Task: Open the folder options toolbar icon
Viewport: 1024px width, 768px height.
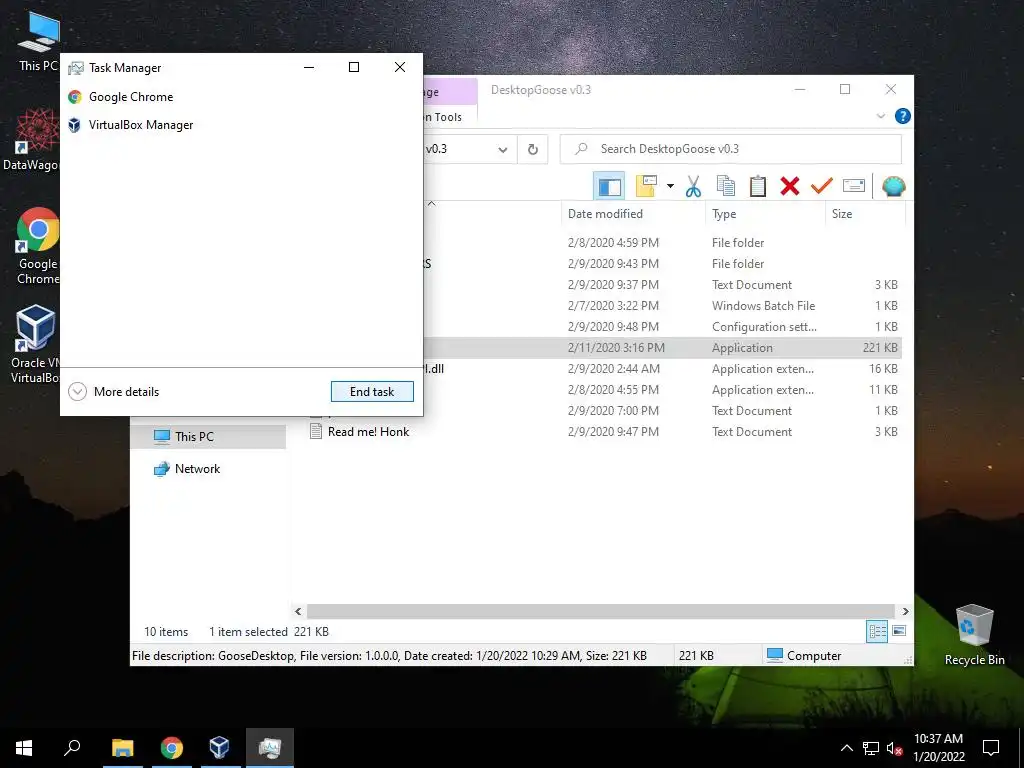Action: click(x=646, y=186)
